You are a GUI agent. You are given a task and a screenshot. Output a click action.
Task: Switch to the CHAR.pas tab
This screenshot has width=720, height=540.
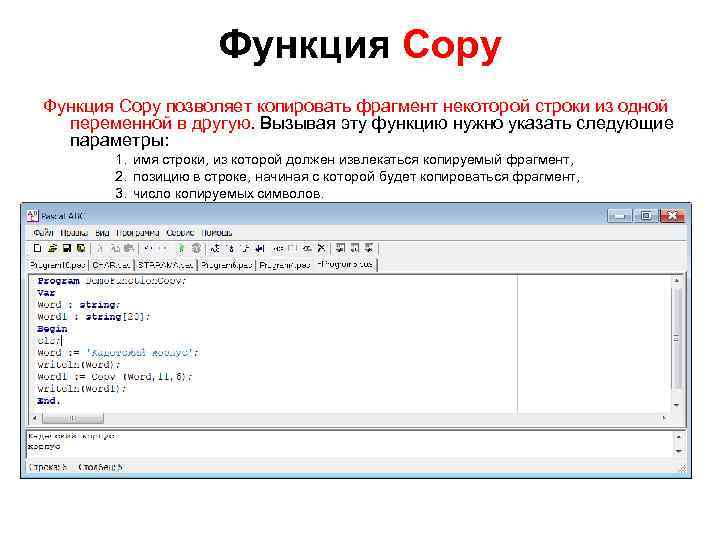click(111, 265)
